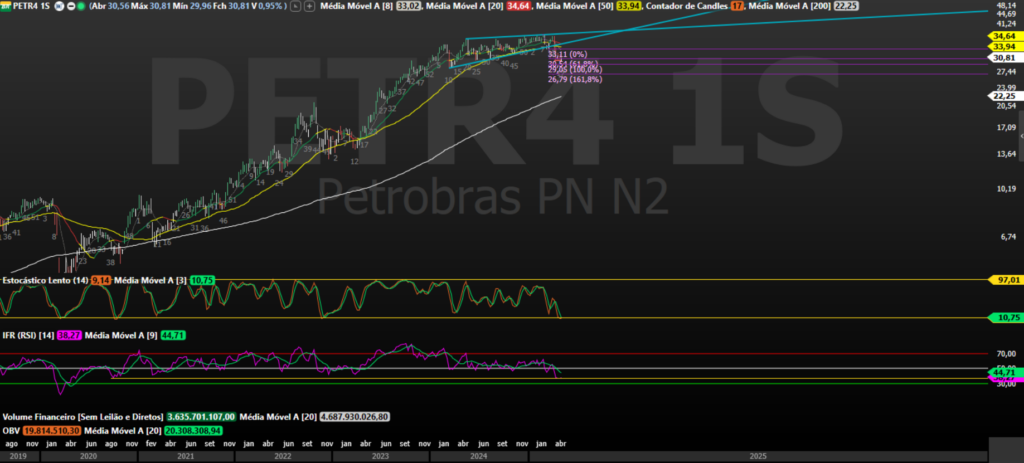This screenshot has width=1024, height=463.
Task: Click the 2019 year segment on timeline
Action: pos(19,456)
